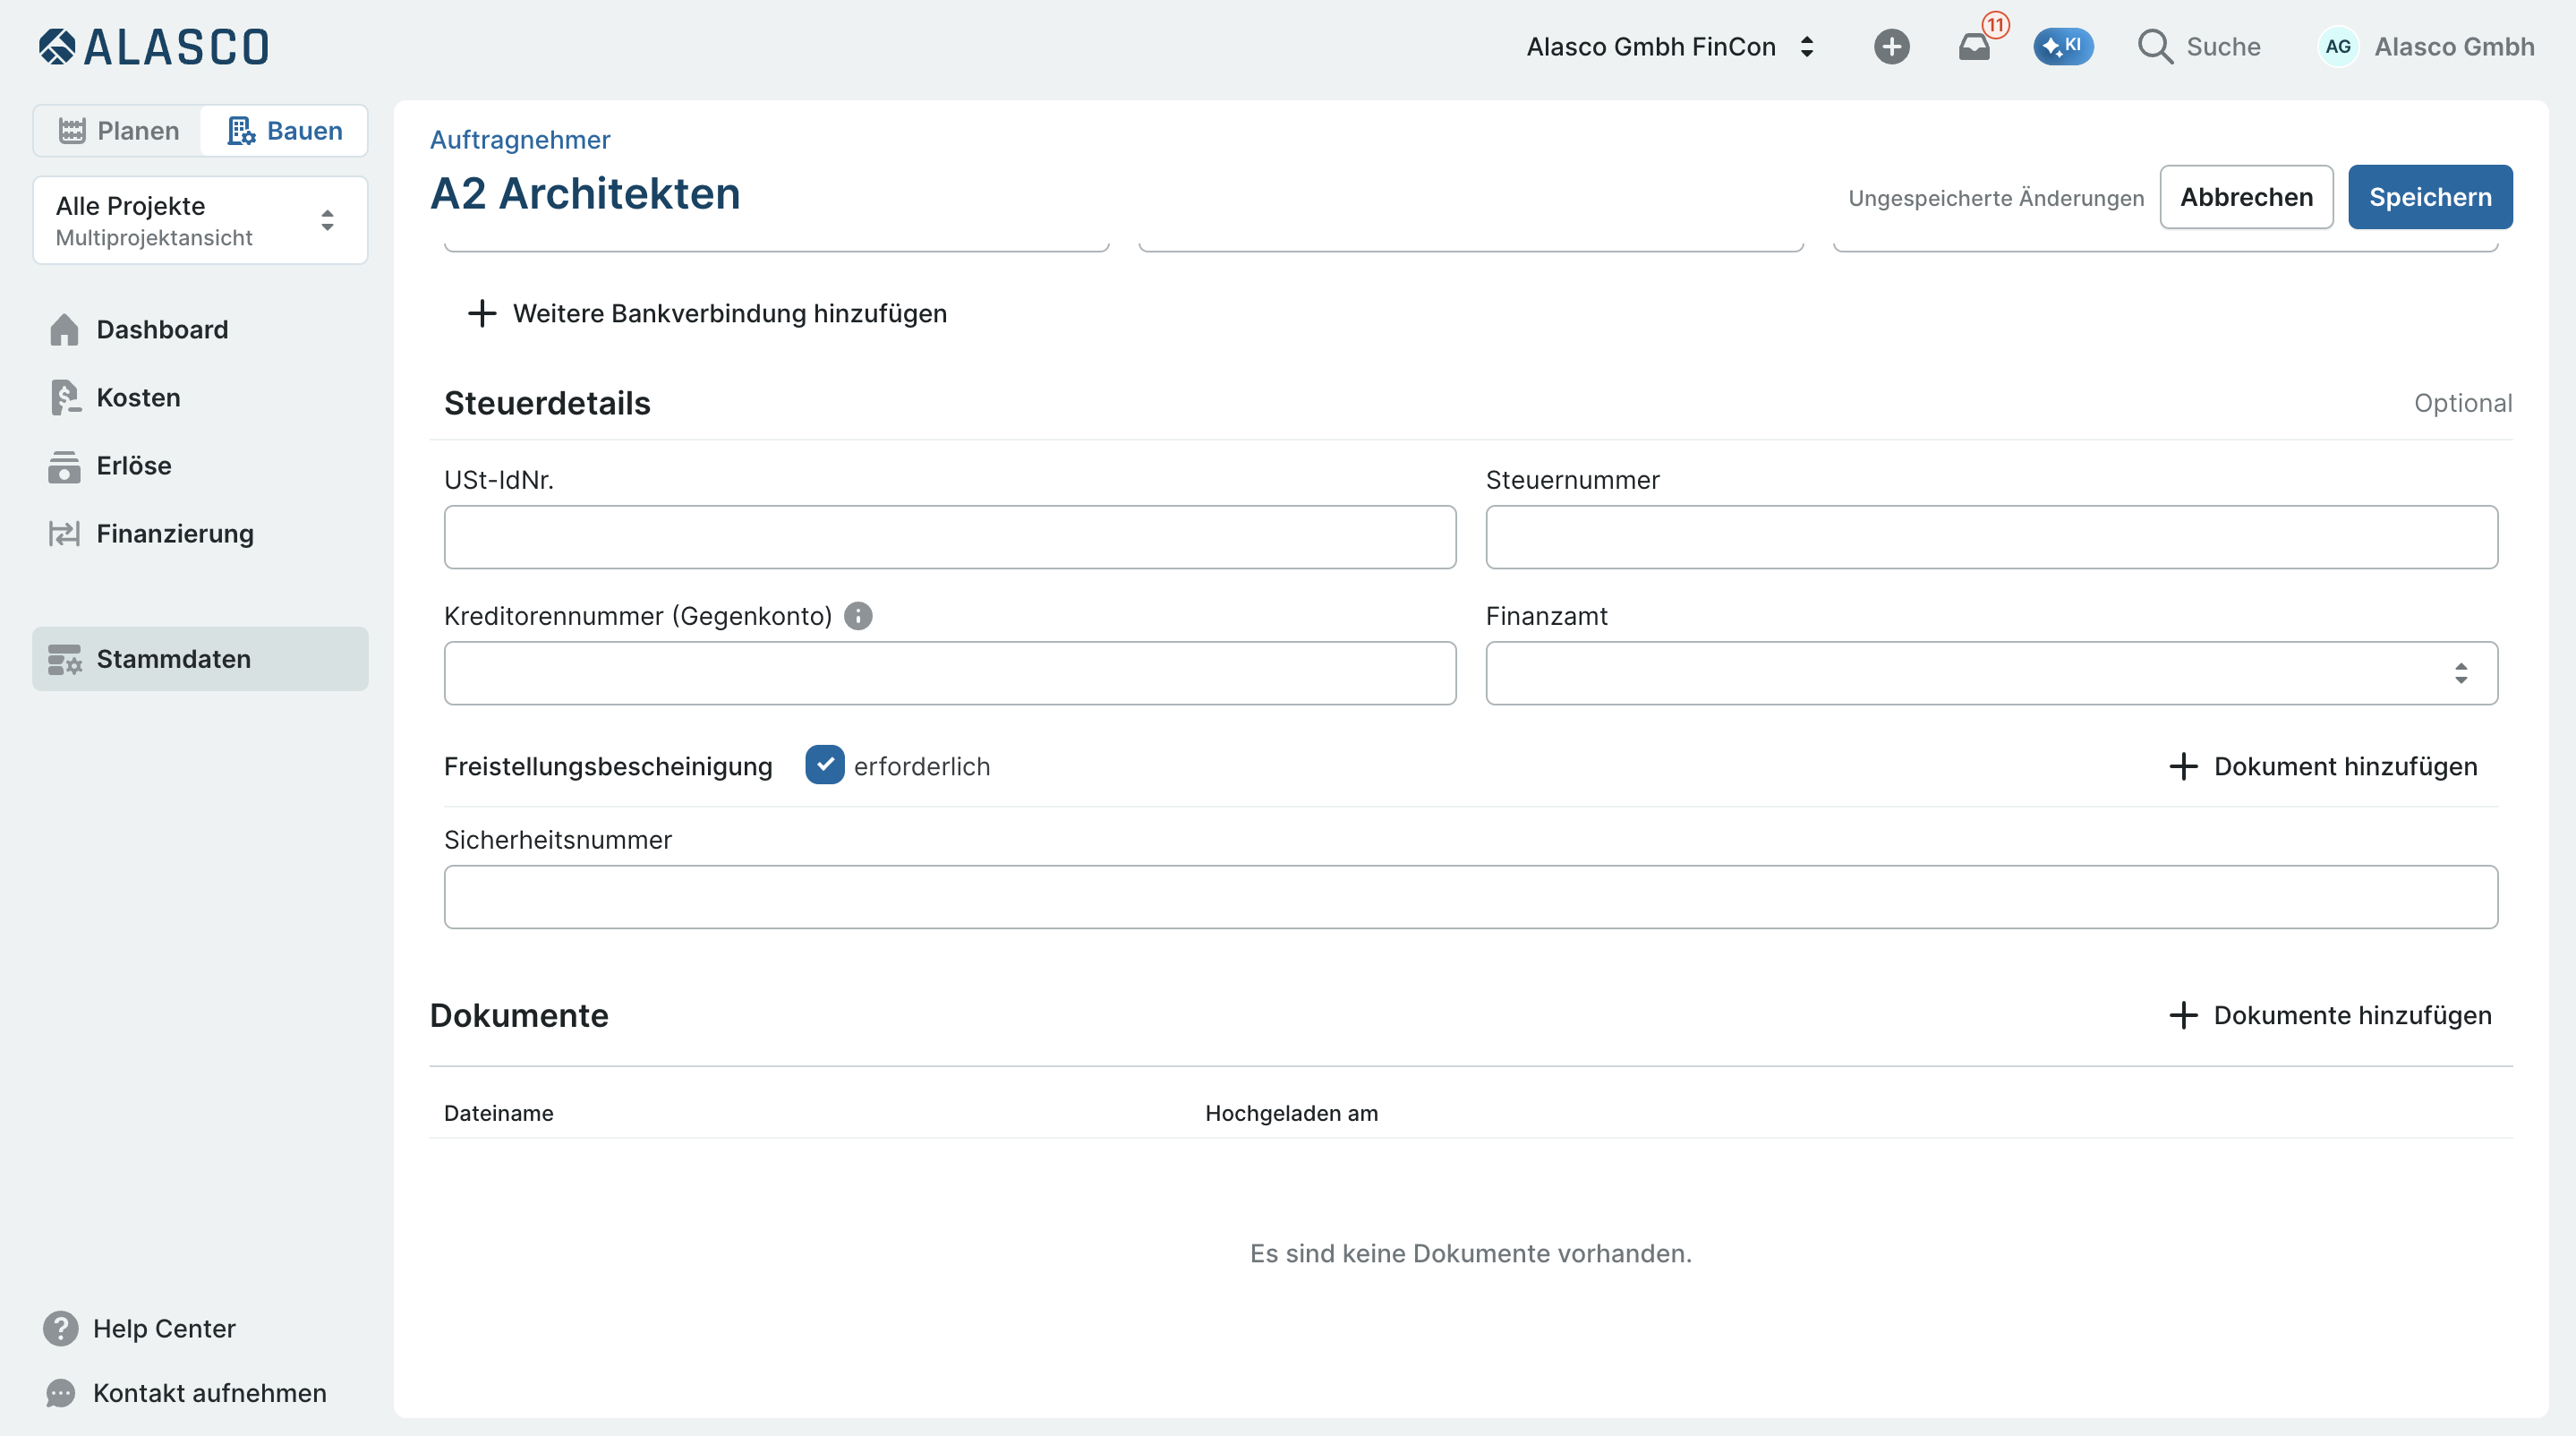Image resolution: width=2576 pixels, height=1436 pixels.
Task: Click the Kontakt aufnehmen link
Action: (x=210, y=1393)
